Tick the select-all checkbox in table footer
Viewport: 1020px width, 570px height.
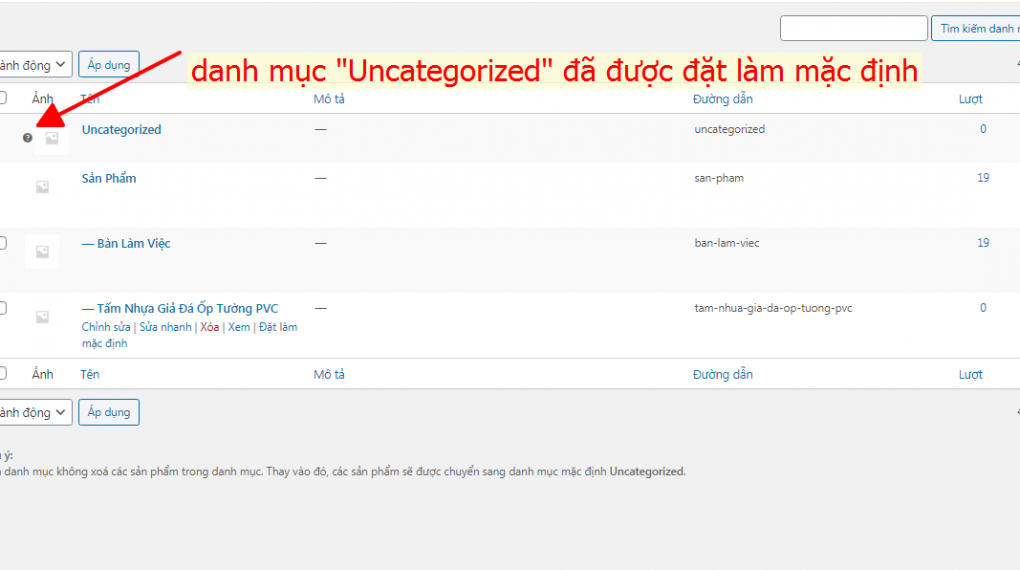(x=3, y=374)
